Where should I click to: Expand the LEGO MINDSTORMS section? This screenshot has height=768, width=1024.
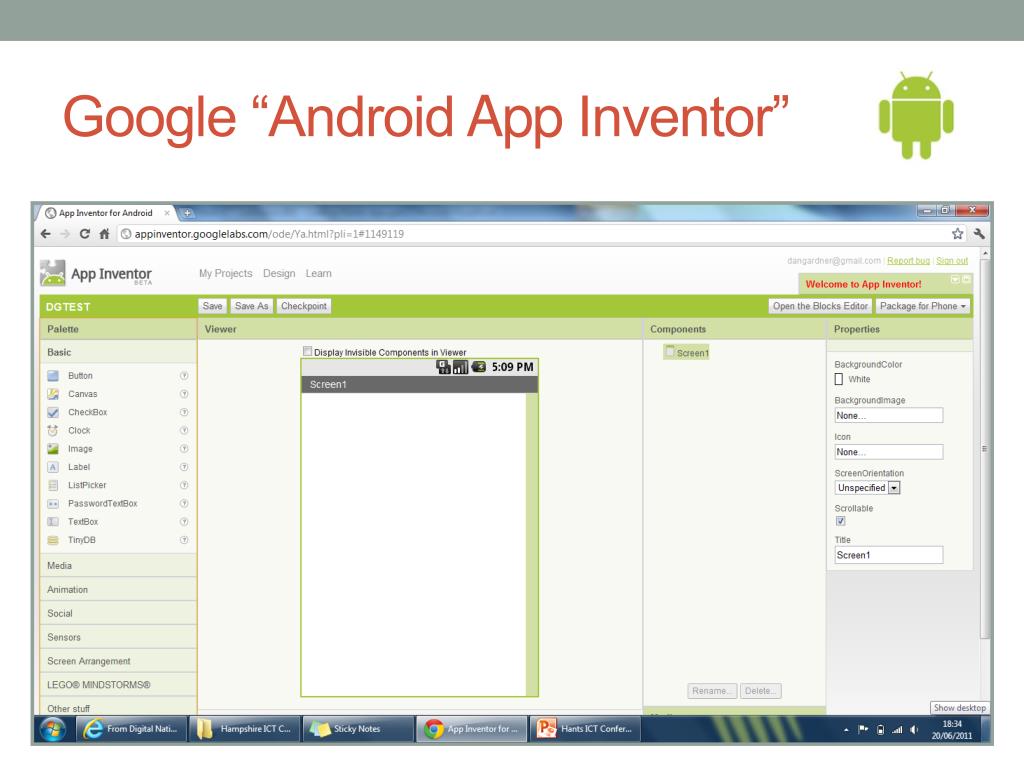(x=118, y=685)
